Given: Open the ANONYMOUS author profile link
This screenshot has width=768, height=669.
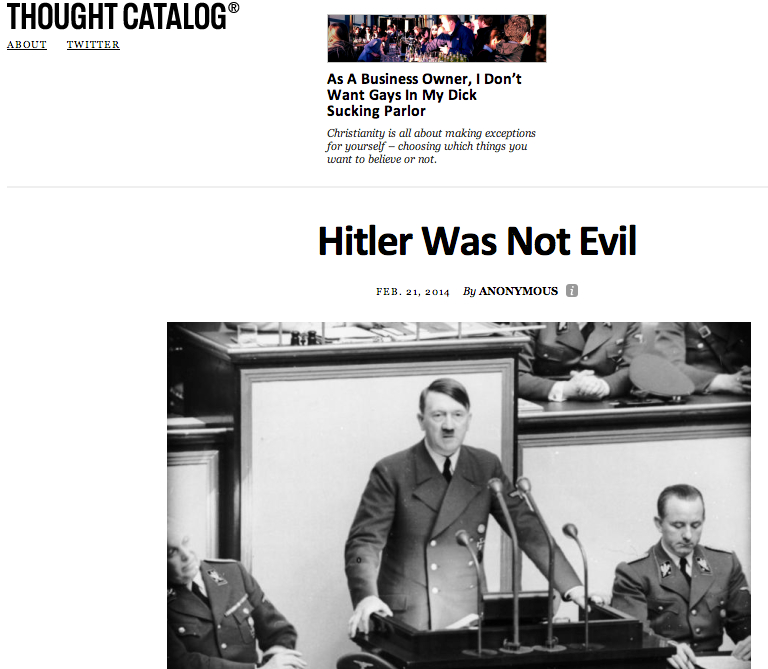Looking at the screenshot, I should pos(518,291).
